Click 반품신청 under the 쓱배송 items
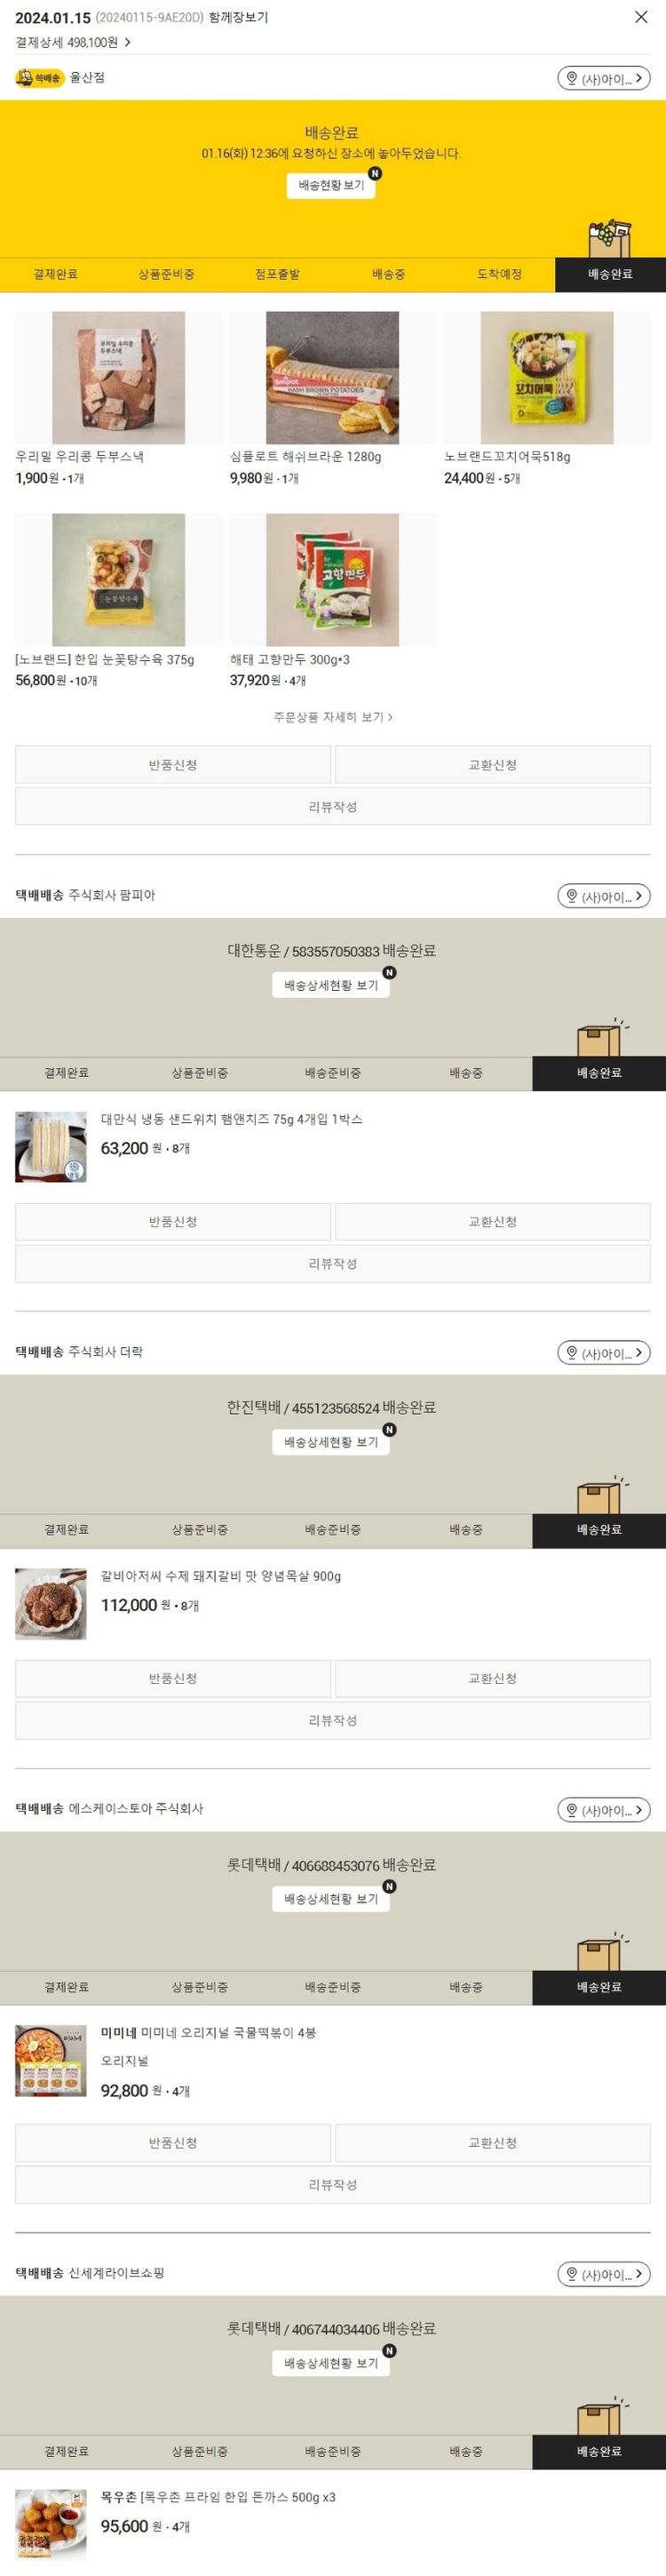666x2576 pixels. (x=173, y=765)
